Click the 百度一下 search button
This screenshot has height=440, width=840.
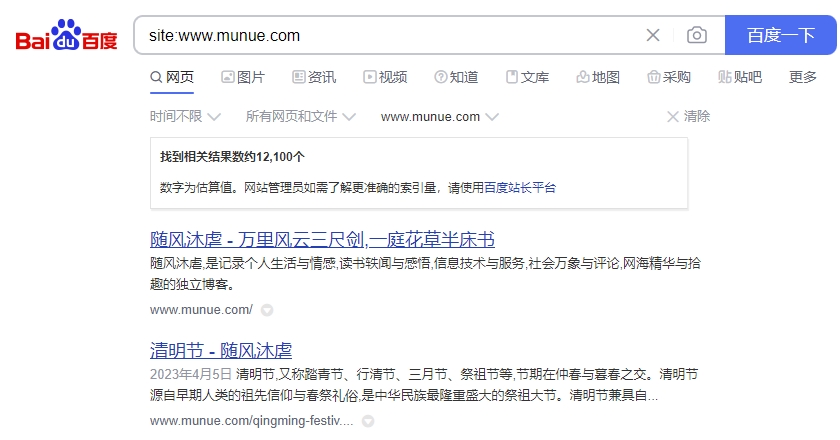tap(781, 35)
